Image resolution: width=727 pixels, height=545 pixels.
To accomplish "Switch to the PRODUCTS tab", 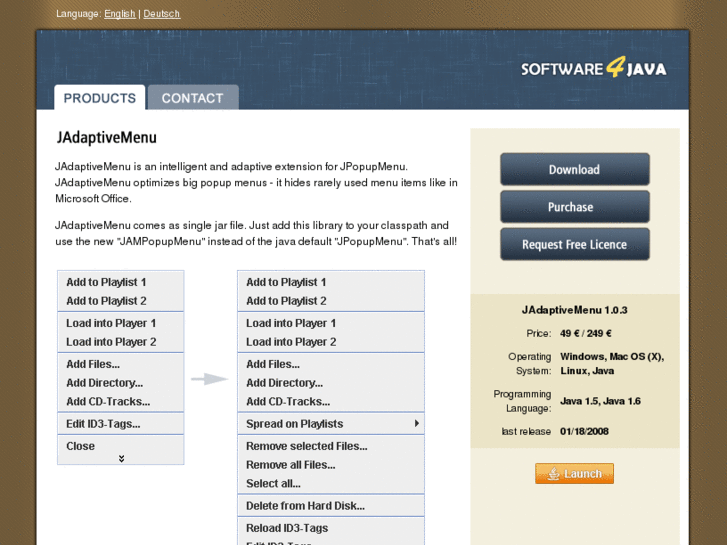I will click(x=100, y=97).
